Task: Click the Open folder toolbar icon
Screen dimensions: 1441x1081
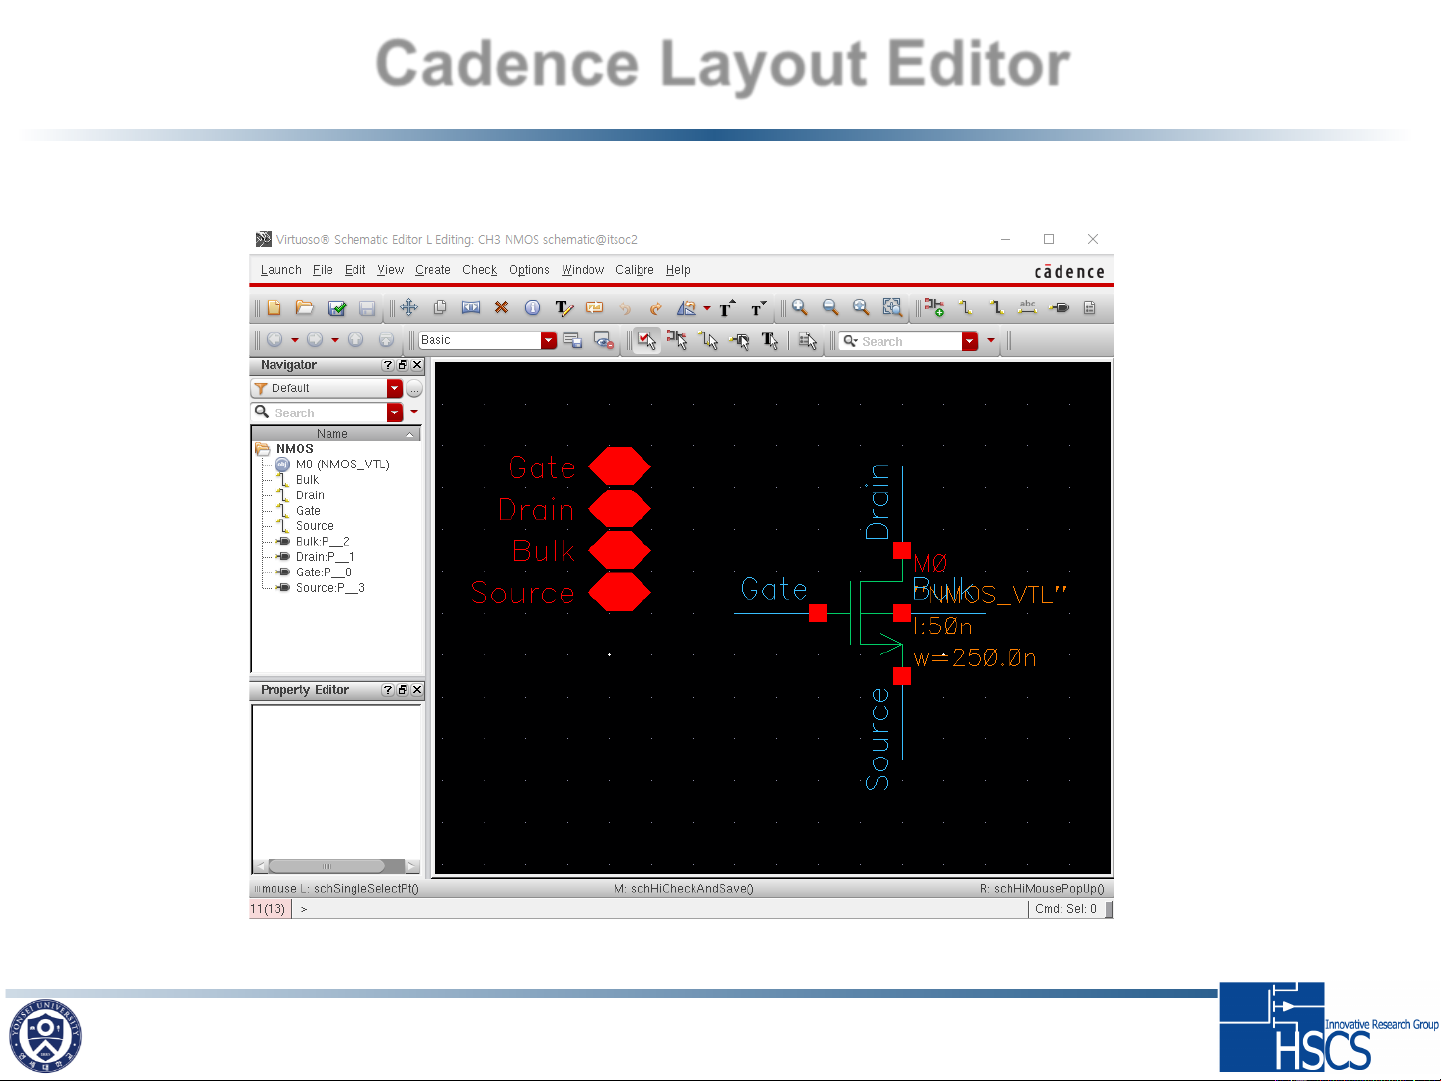Action: pyautogui.click(x=305, y=308)
